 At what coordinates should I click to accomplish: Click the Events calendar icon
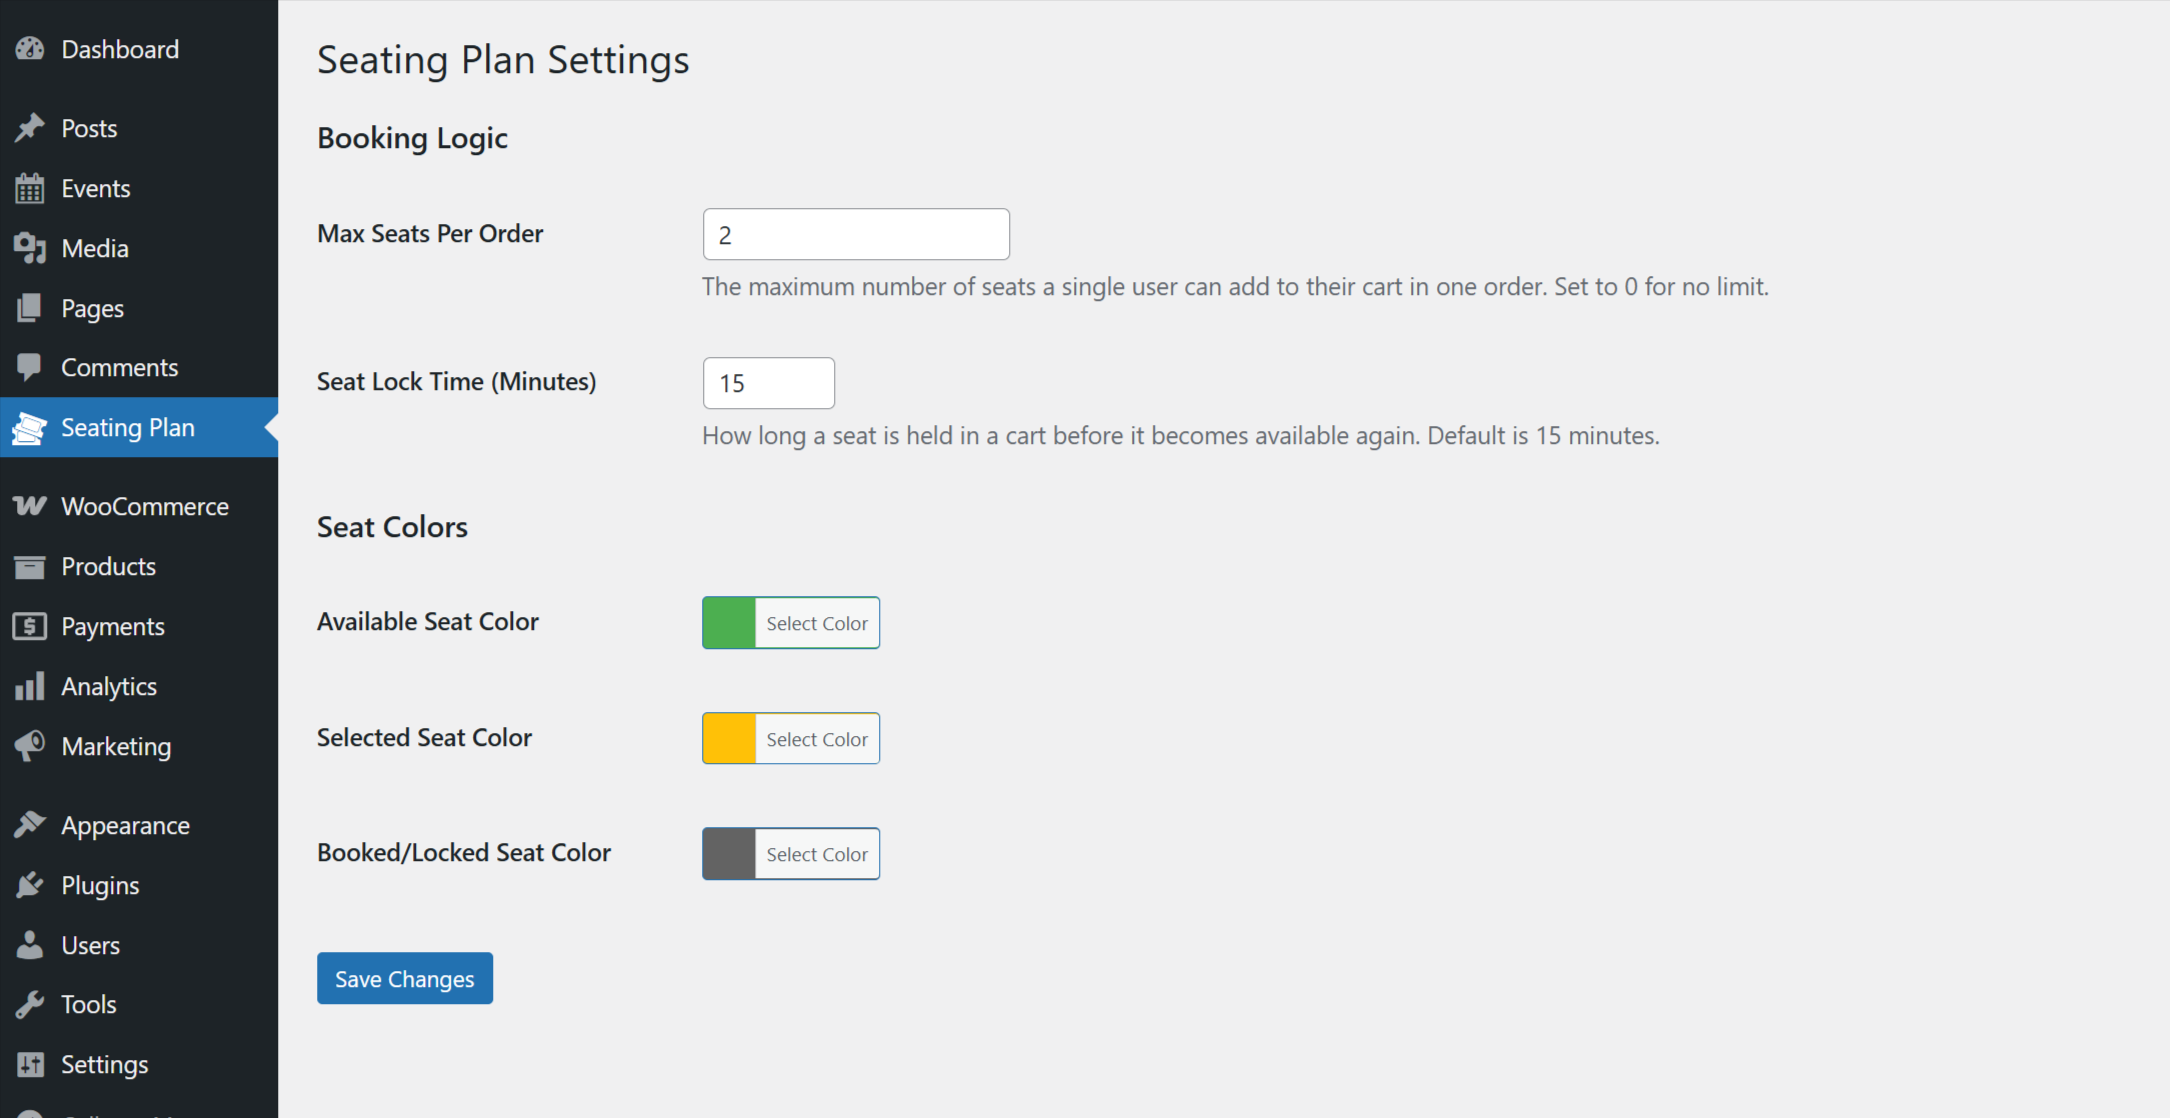pos(30,188)
